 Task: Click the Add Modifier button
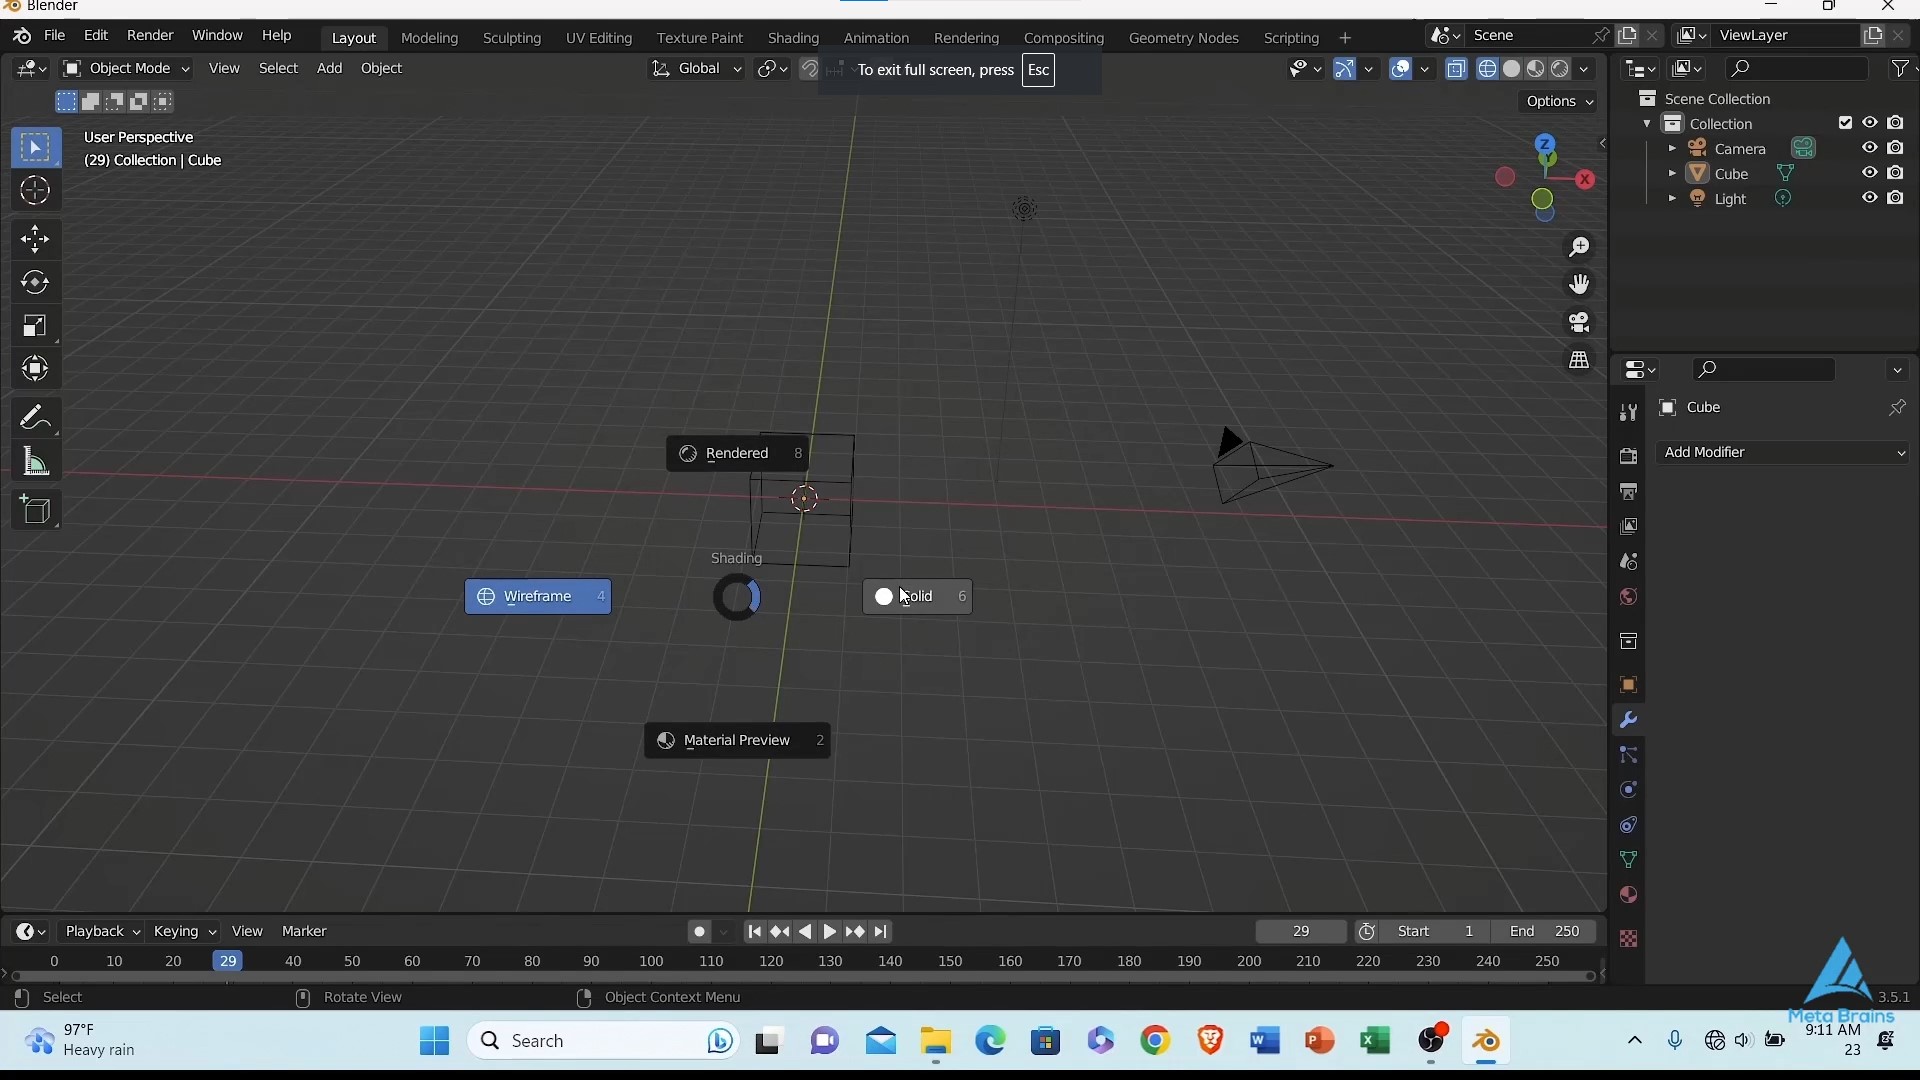pos(1783,452)
